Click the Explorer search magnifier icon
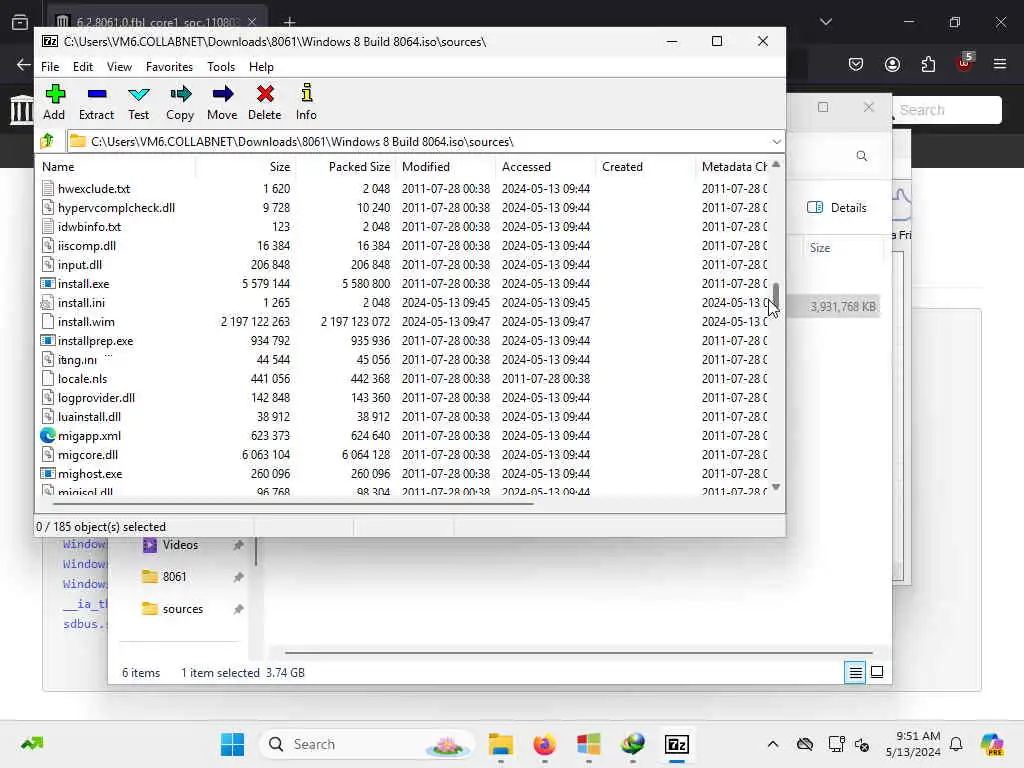 [862, 156]
